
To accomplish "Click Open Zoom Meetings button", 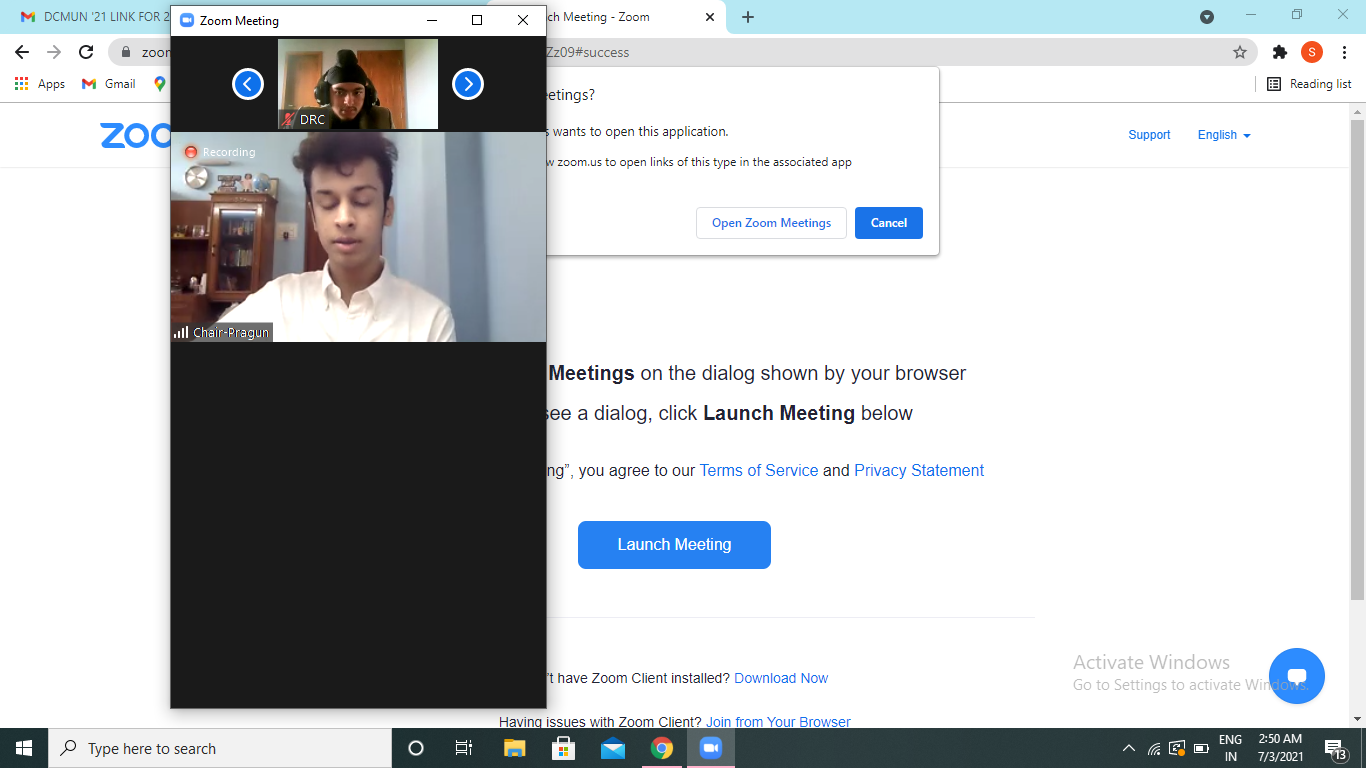I will (771, 223).
